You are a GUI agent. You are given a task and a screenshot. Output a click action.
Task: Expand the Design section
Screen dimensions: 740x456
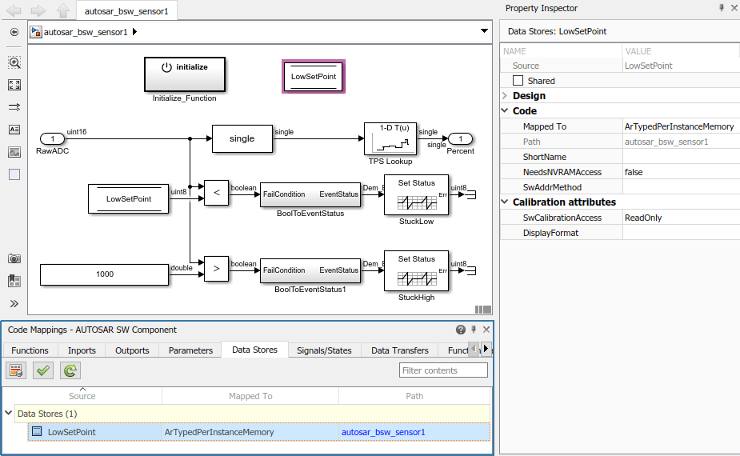coord(505,96)
